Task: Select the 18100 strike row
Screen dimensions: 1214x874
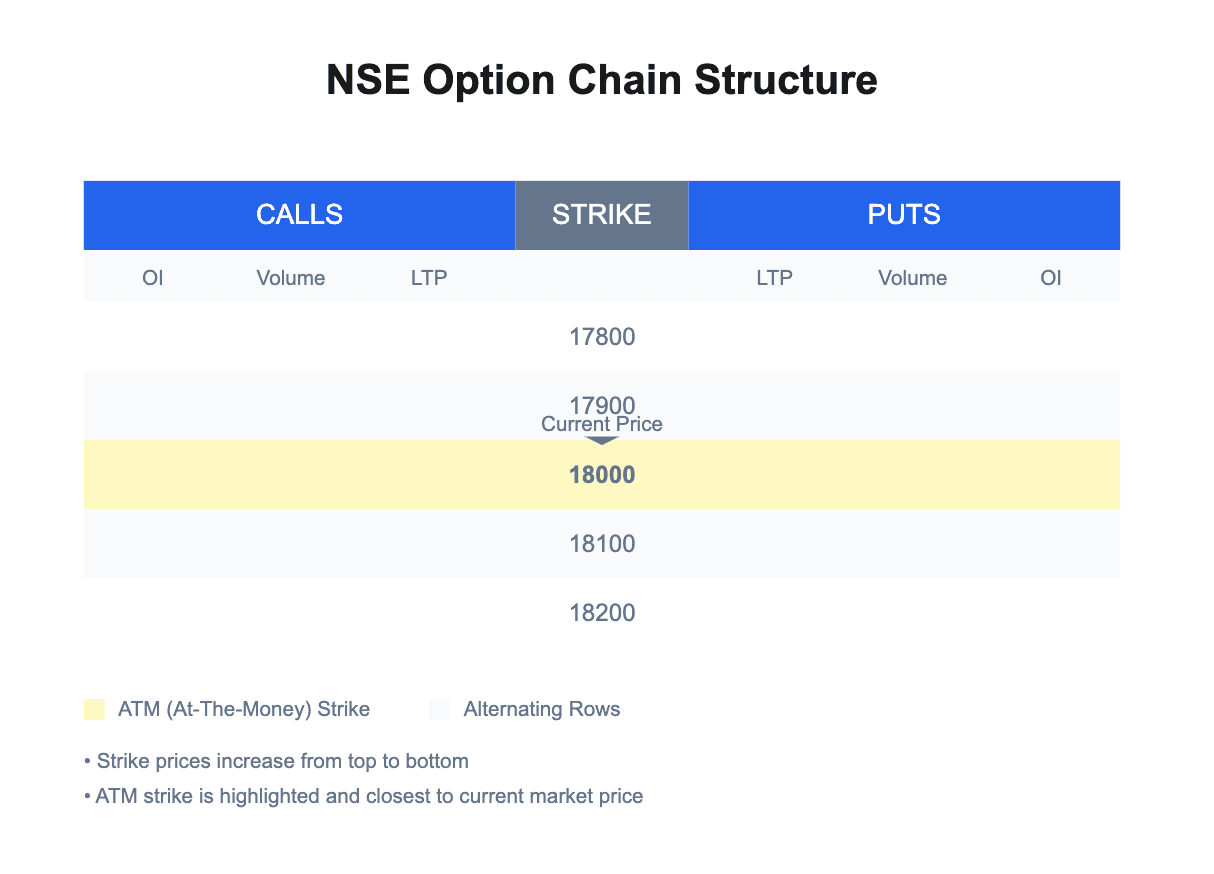Action: pos(602,544)
